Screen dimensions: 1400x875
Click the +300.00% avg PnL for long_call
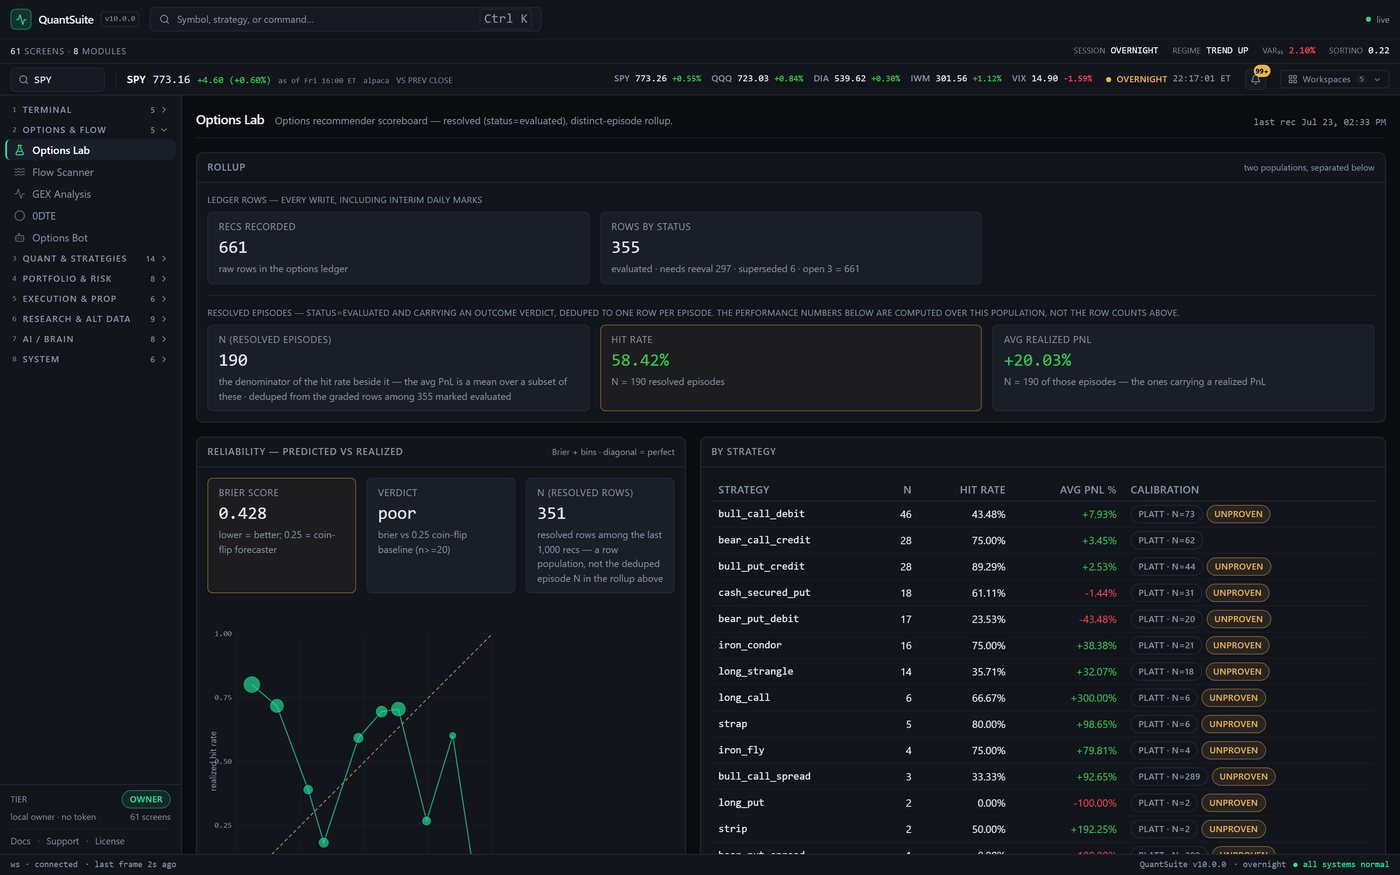(1093, 698)
